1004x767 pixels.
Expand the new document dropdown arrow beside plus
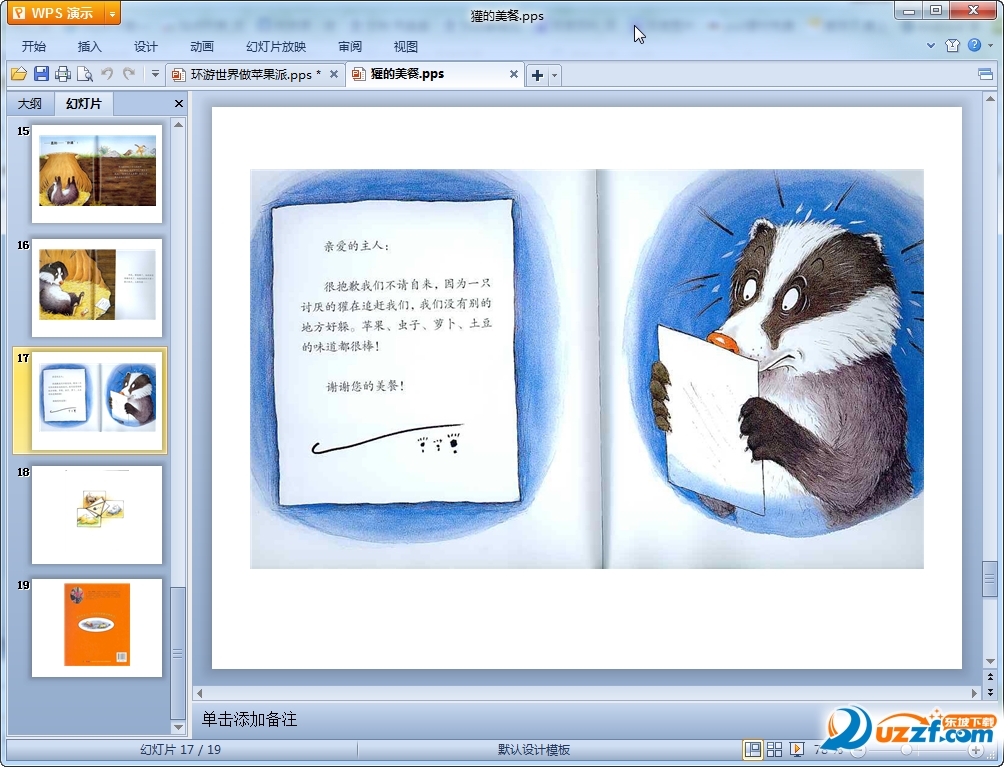pyautogui.click(x=555, y=76)
